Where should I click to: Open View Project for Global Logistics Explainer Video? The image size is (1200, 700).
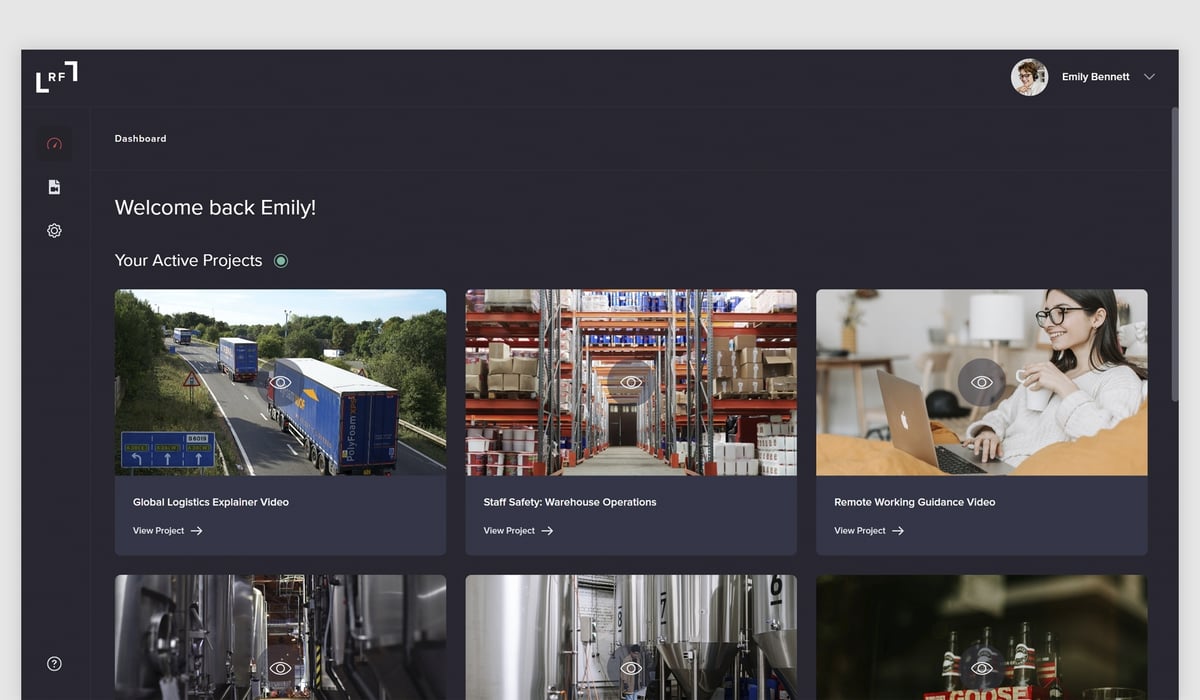[x=168, y=531]
